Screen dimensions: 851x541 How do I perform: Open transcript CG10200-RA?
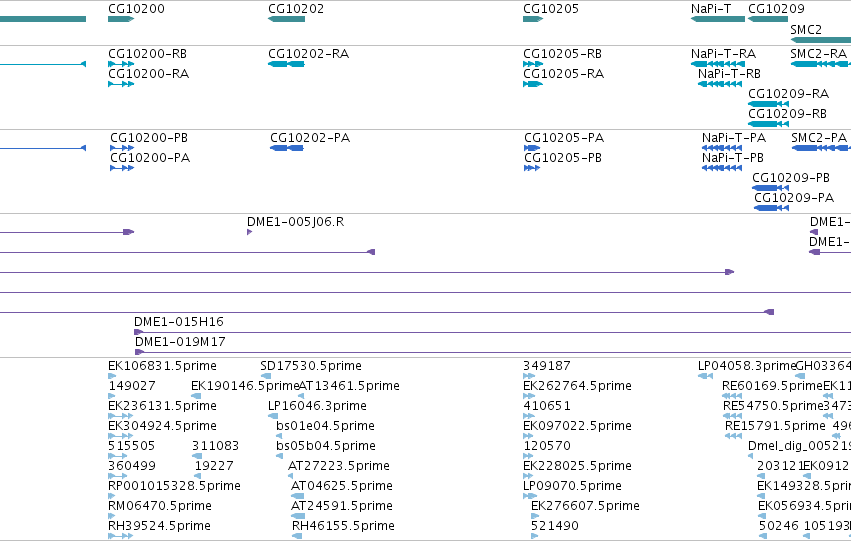click(121, 84)
